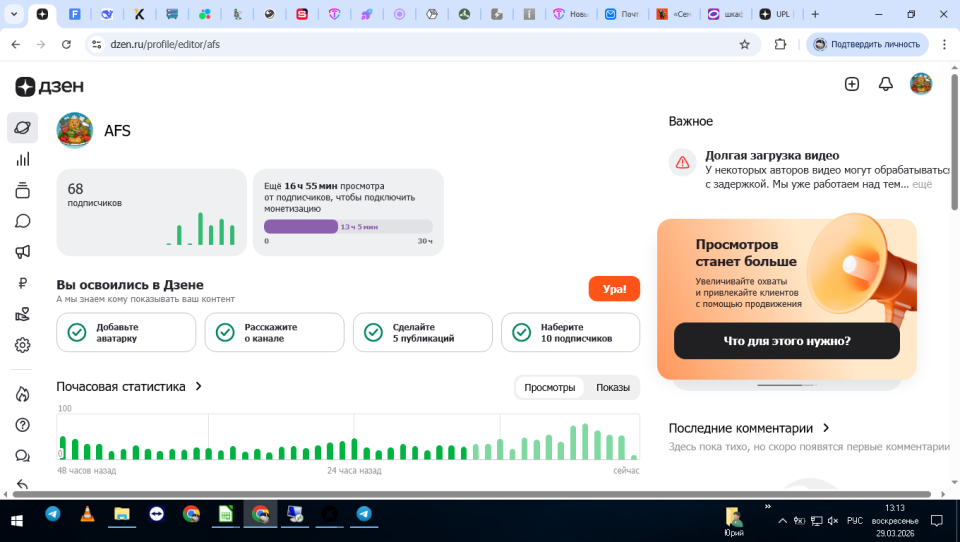Click the taskbar clock and date
The height and width of the screenshot is (542, 960).
click(x=894, y=521)
